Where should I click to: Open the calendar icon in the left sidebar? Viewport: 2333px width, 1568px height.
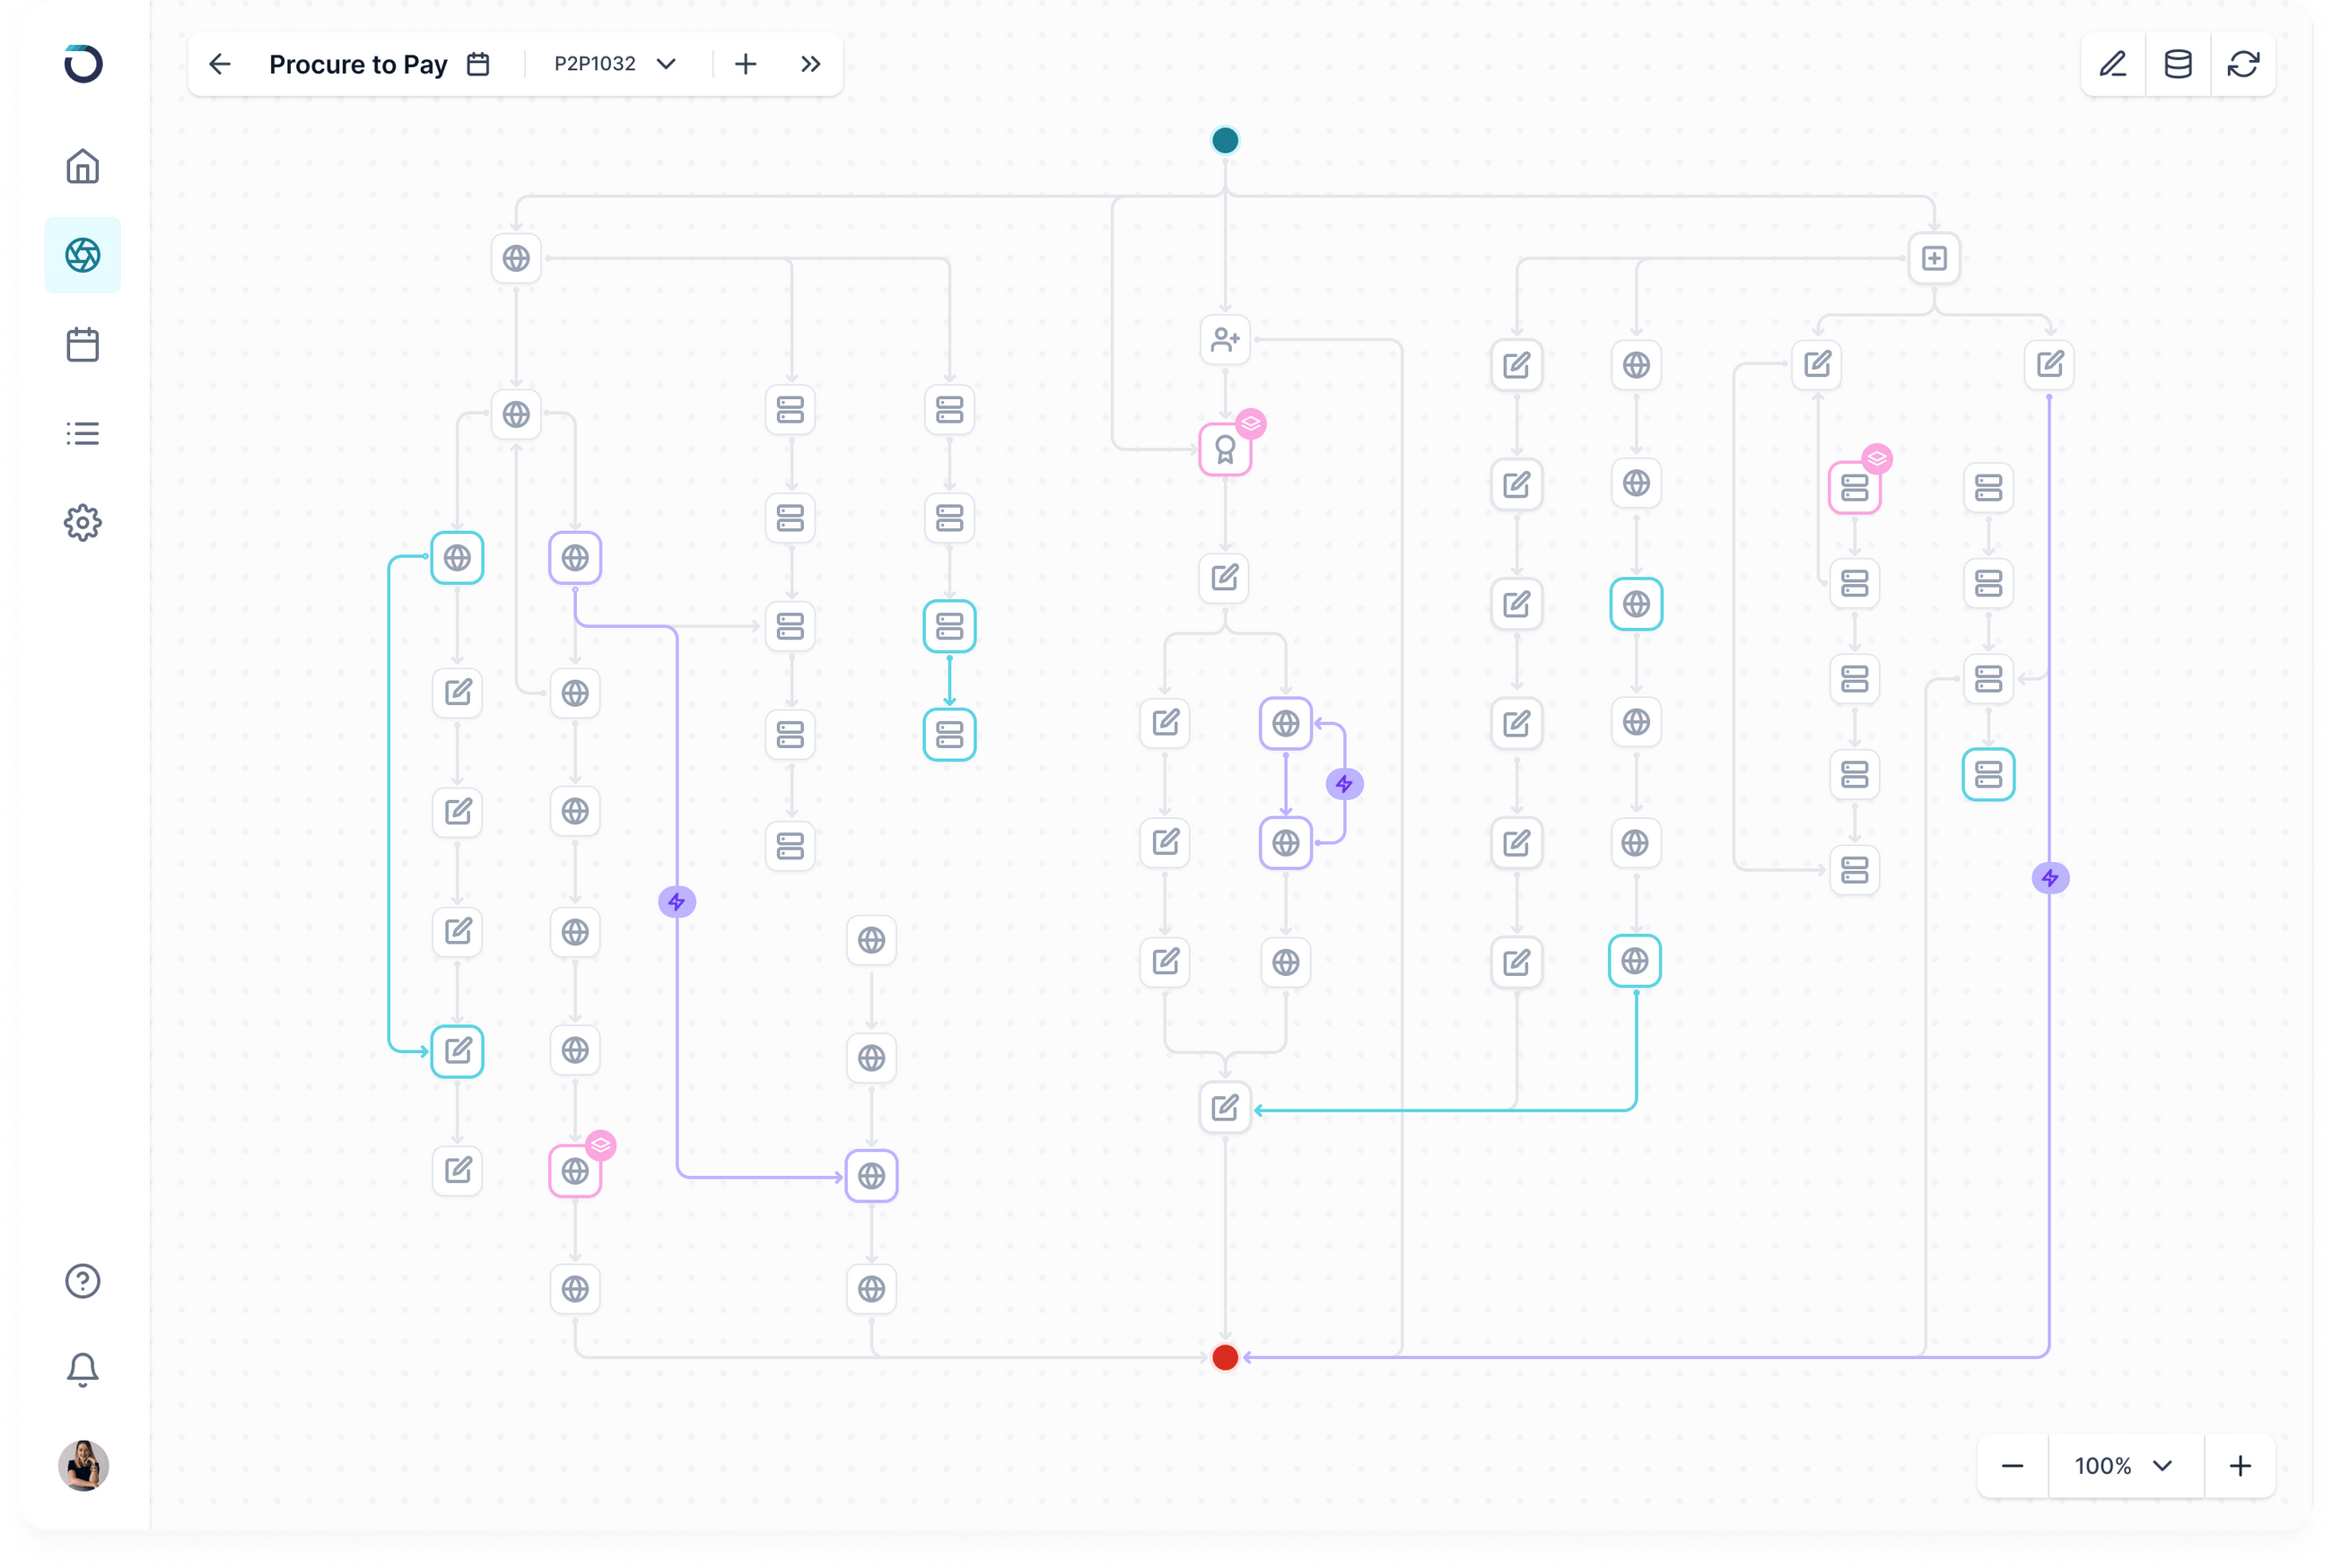coord(83,344)
